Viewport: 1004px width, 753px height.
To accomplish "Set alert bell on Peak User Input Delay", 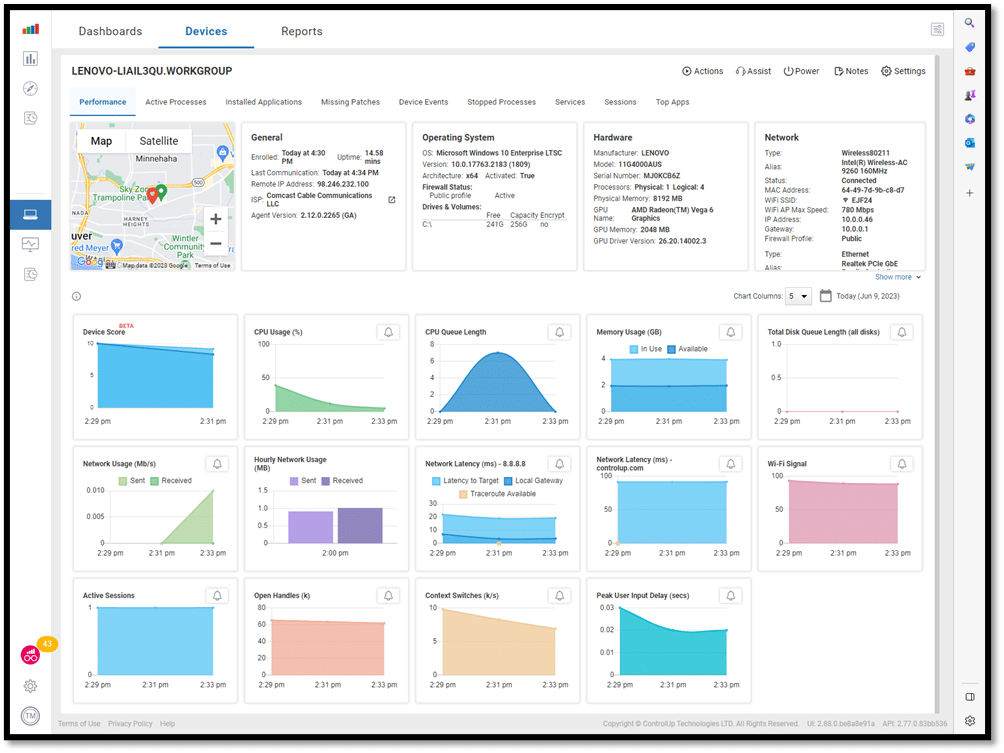I will click(x=731, y=595).
